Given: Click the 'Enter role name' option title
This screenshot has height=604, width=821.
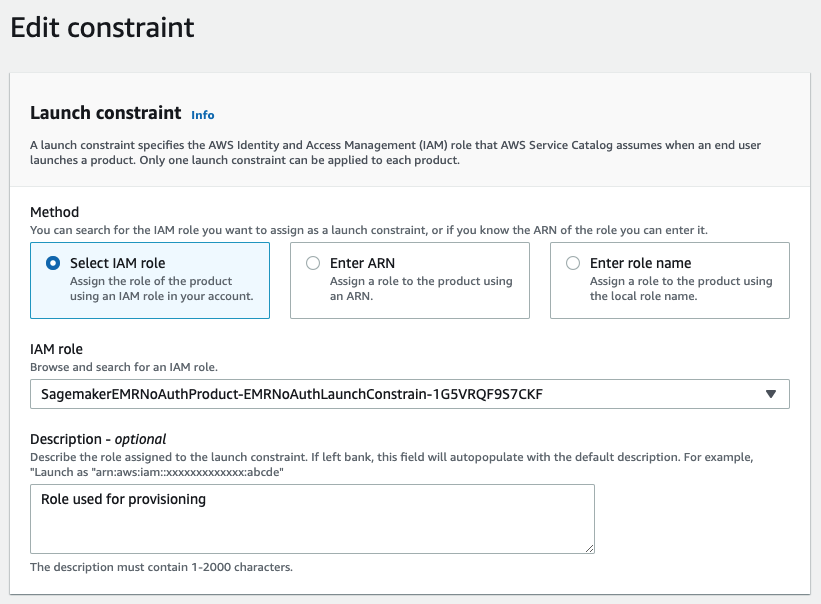Looking at the screenshot, I should (640, 263).
